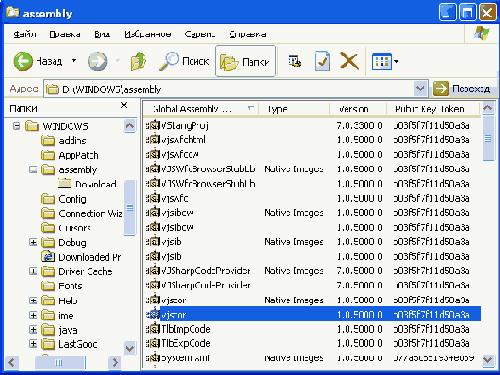Click the green Назад back arrow icon
The width and height of the screenshot is (500, 375).
23,61
